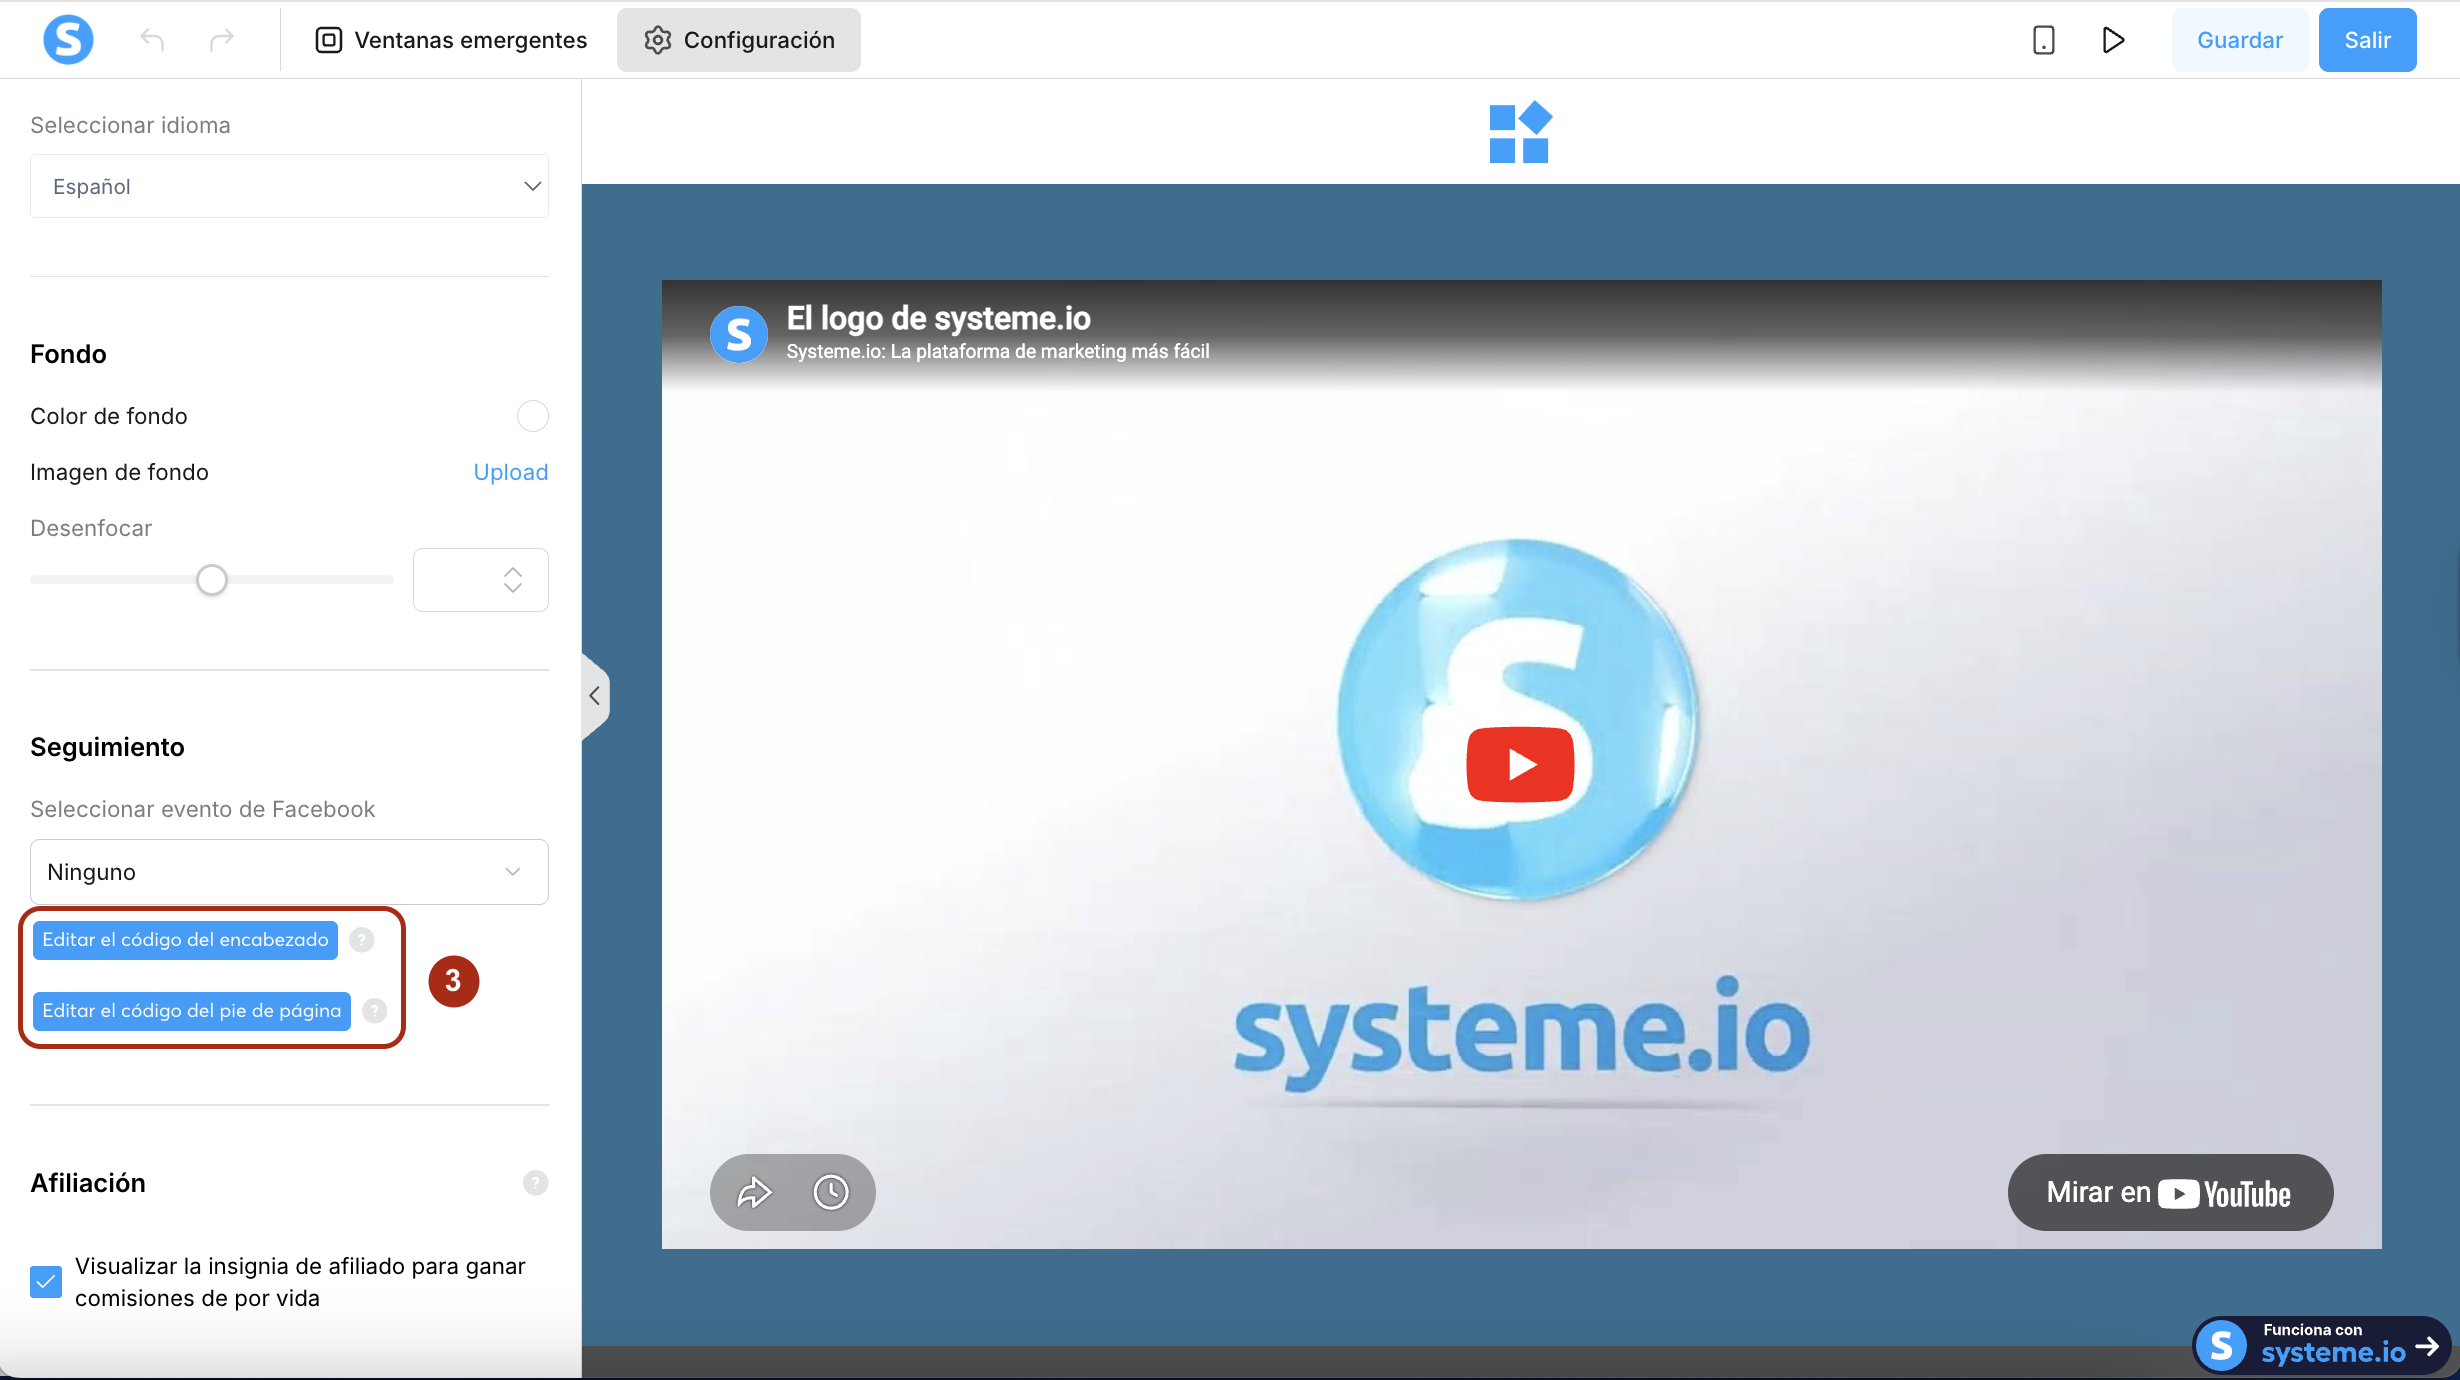
Task: Open the Ventanas emergentes tab
Action: click(451, 40)
